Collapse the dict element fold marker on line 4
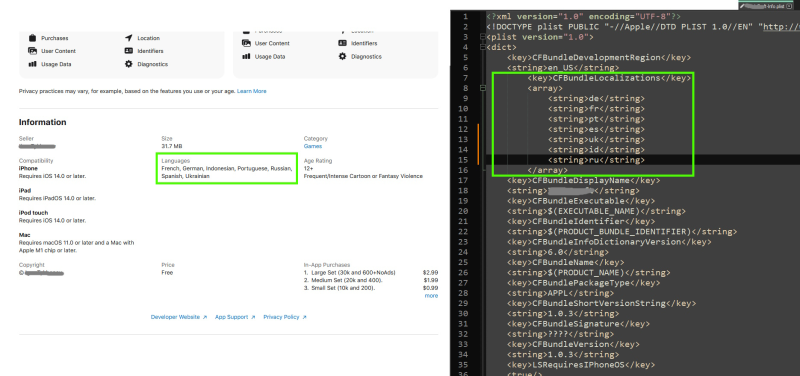 coord(483,47)
